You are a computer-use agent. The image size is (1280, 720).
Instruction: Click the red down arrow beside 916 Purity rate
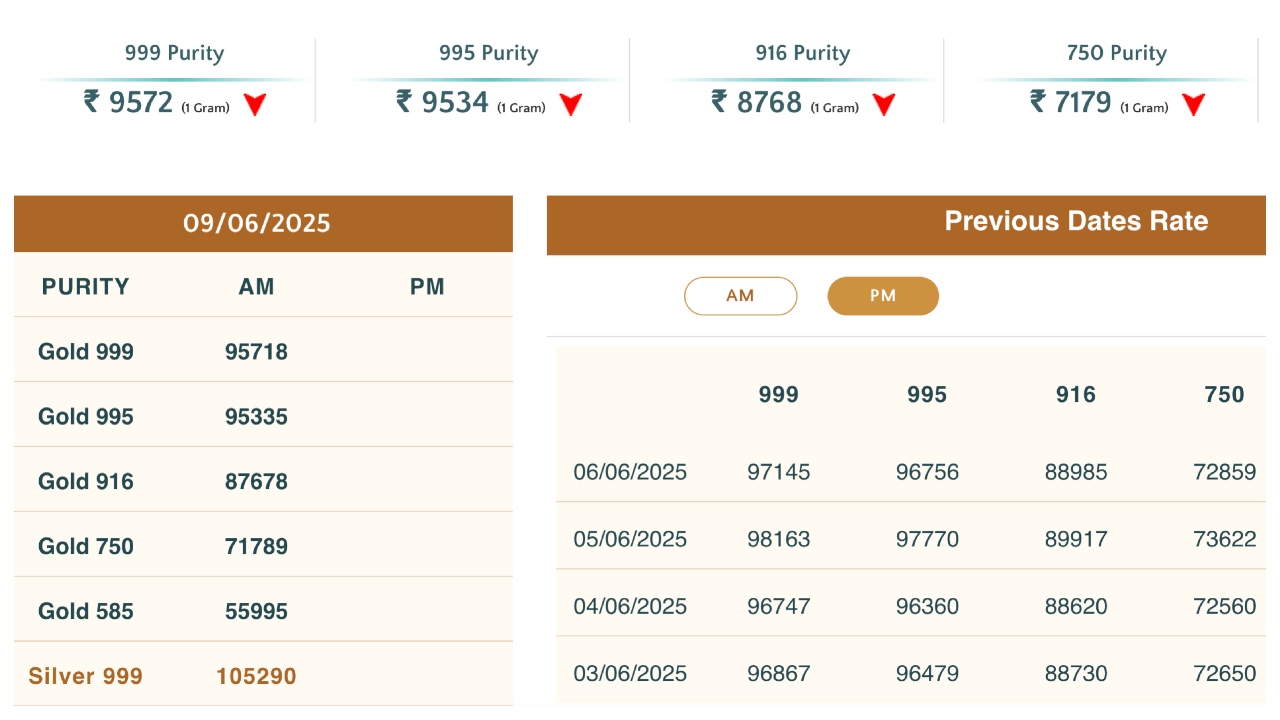[x=882, y=103]
